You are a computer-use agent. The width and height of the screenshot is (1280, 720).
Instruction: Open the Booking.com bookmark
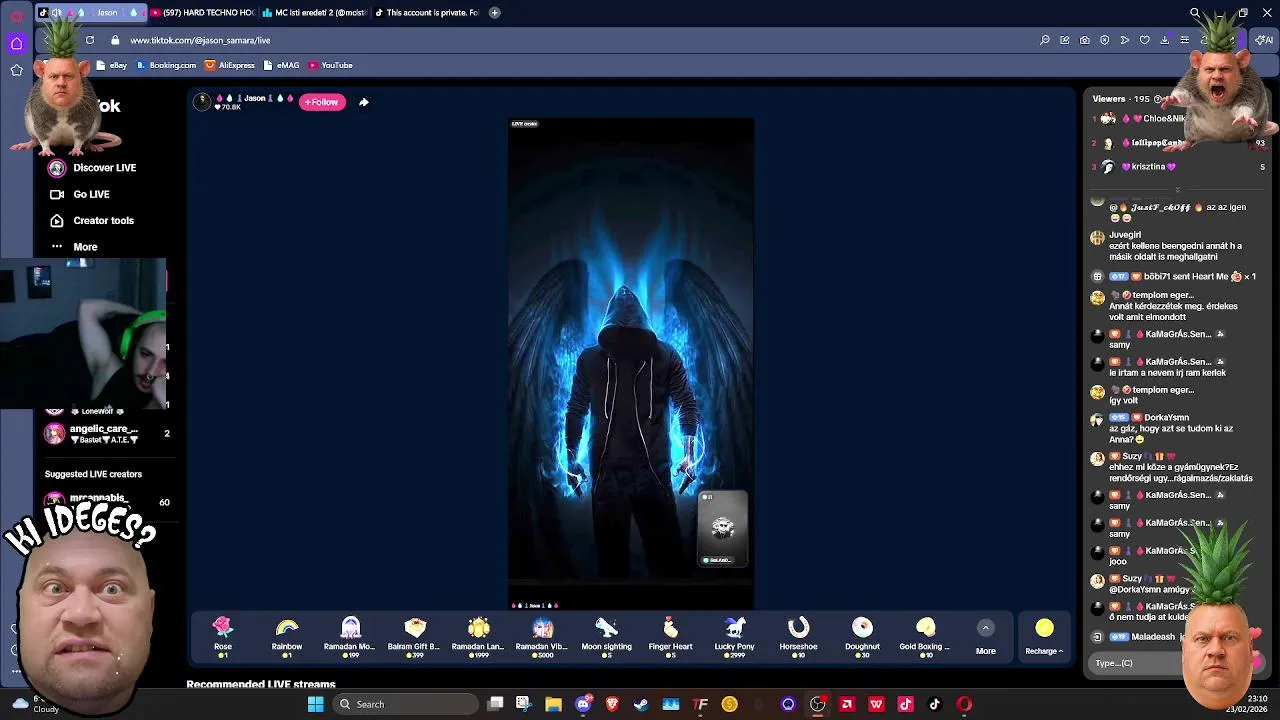[166, 65]
